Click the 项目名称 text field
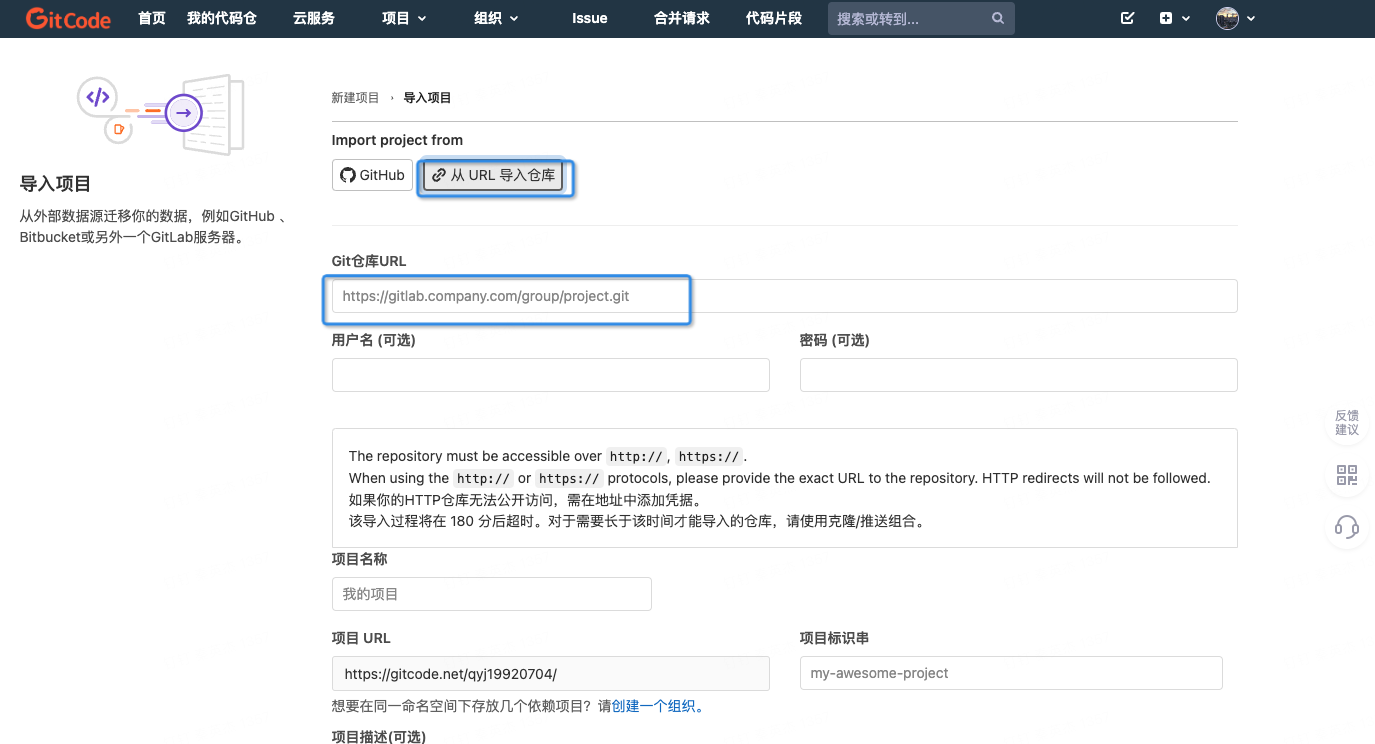 (x=491, y=594)
